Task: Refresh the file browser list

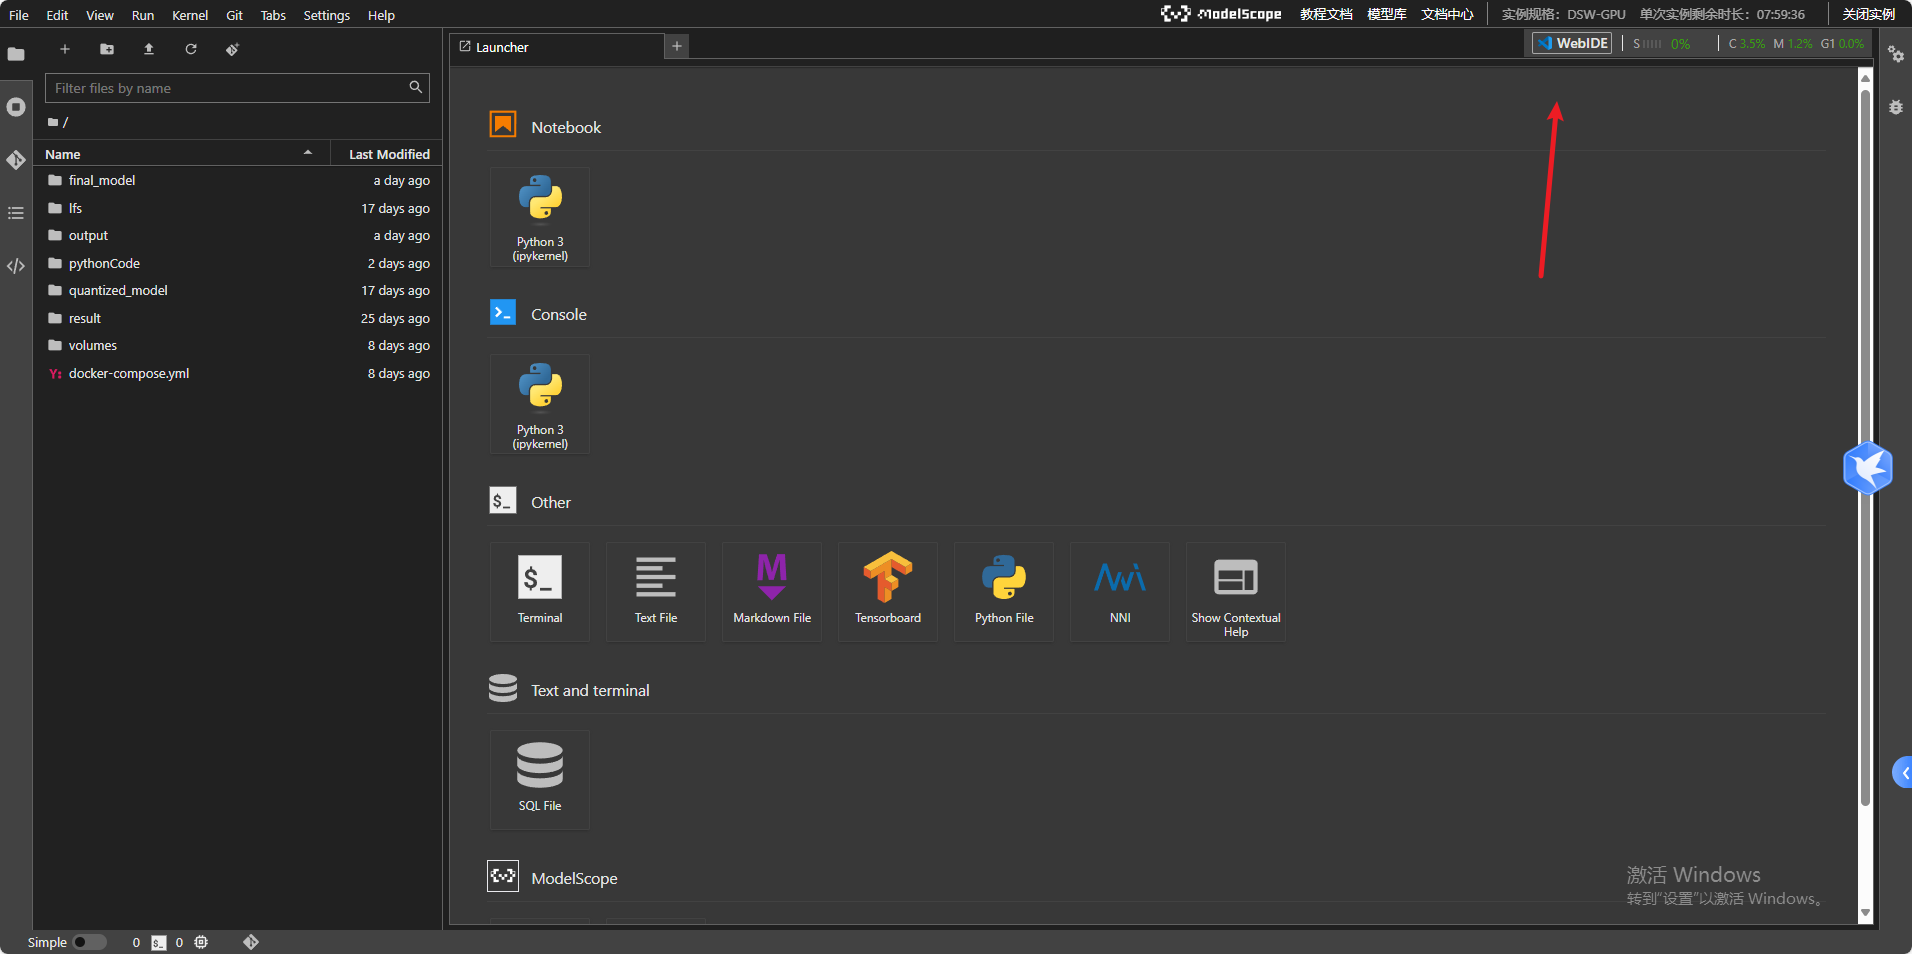Action: tap(191, 49)
